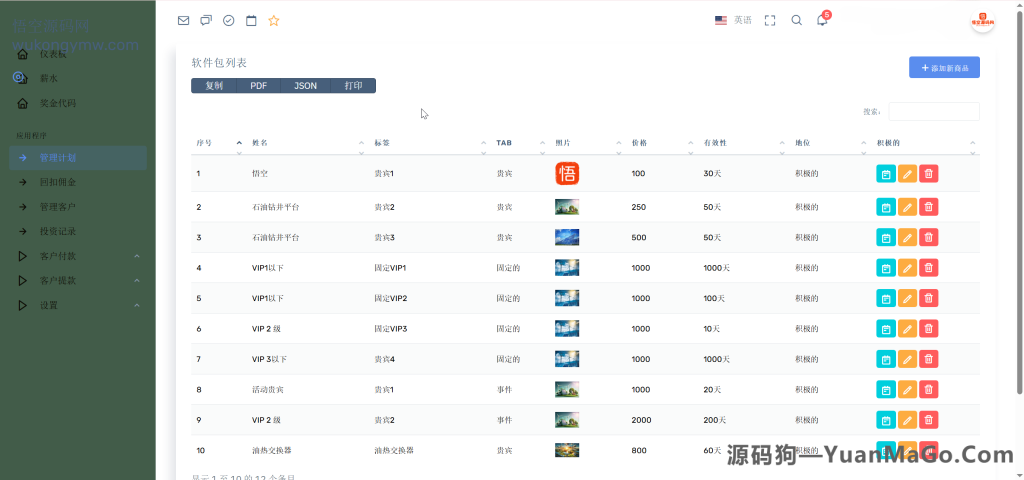Open 管理客户 in sidebar
1024x480 pixels.
coord(78,207)
